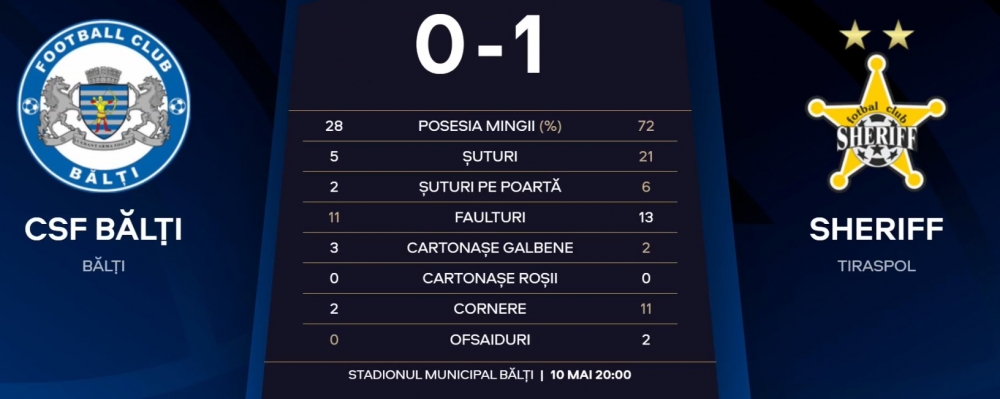The width and height of the screenshot is (1000, 399).
Task: Select the ȘUTURI stat row label
Action: [490, 157]
